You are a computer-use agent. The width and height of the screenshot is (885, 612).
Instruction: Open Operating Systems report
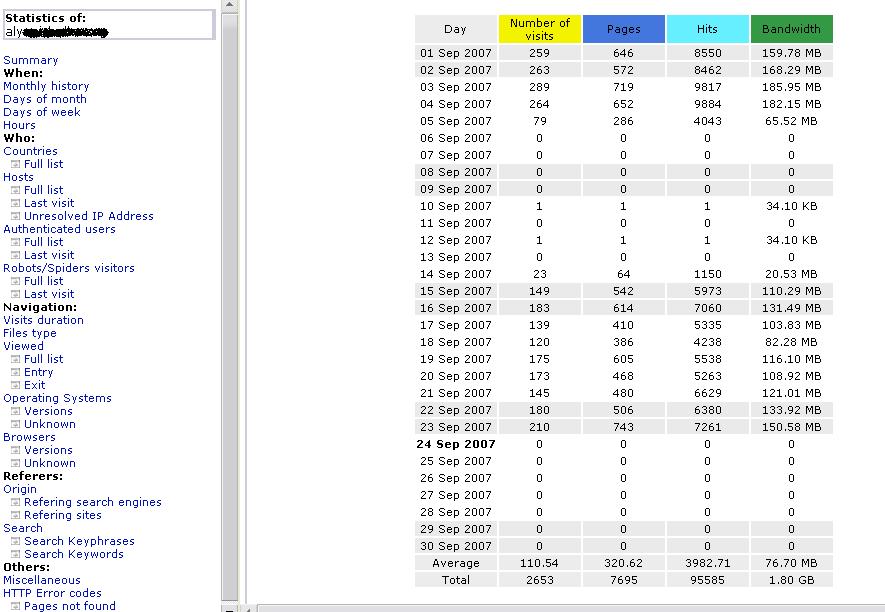(x=58, y=397)
